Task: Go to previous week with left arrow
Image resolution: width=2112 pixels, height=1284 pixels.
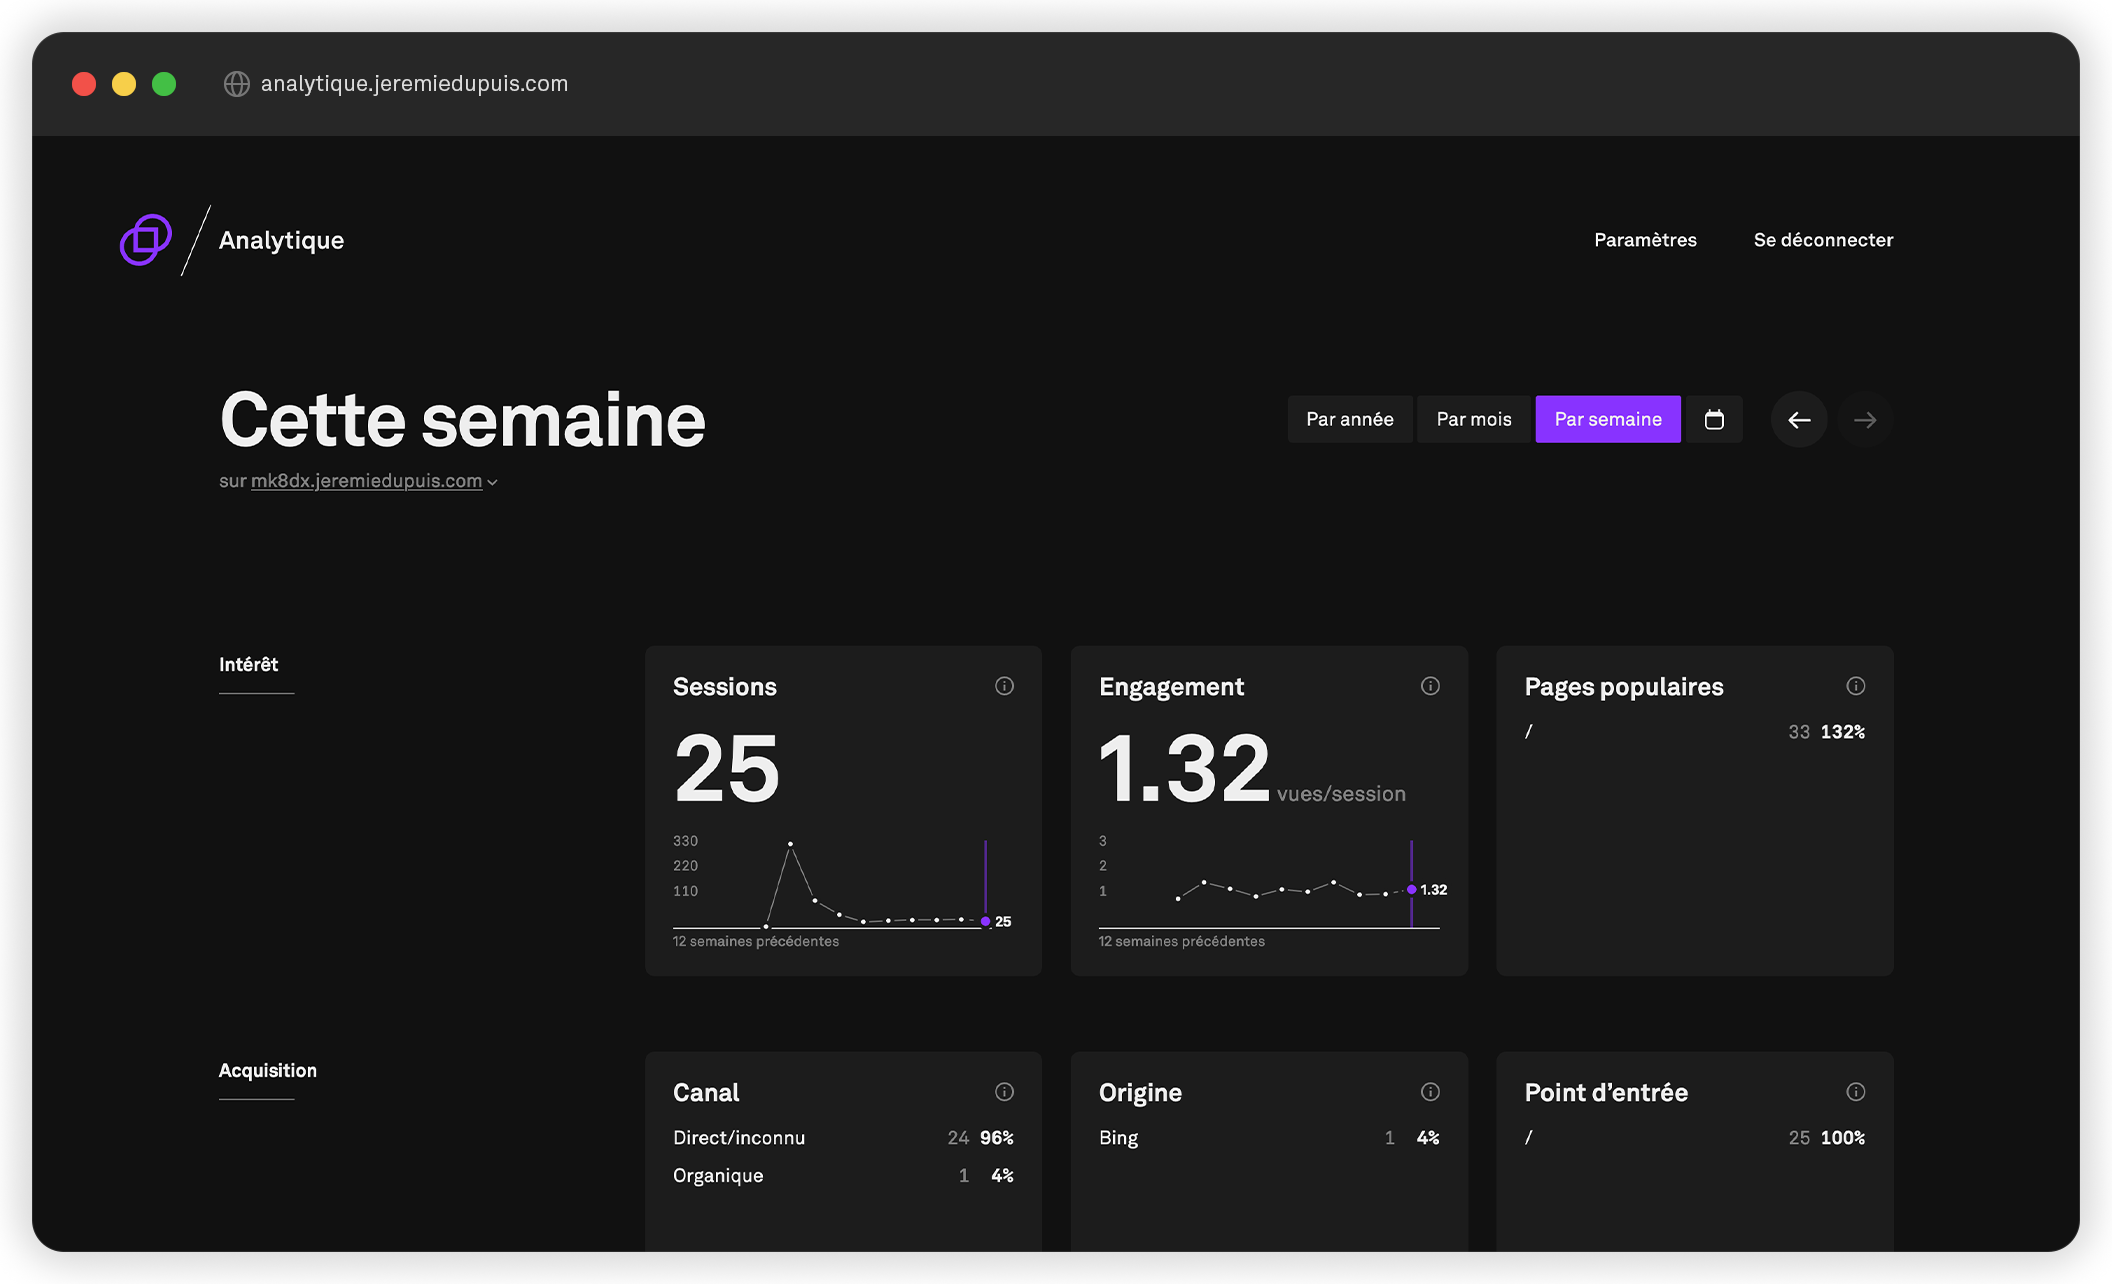Action: point(1799,420)
